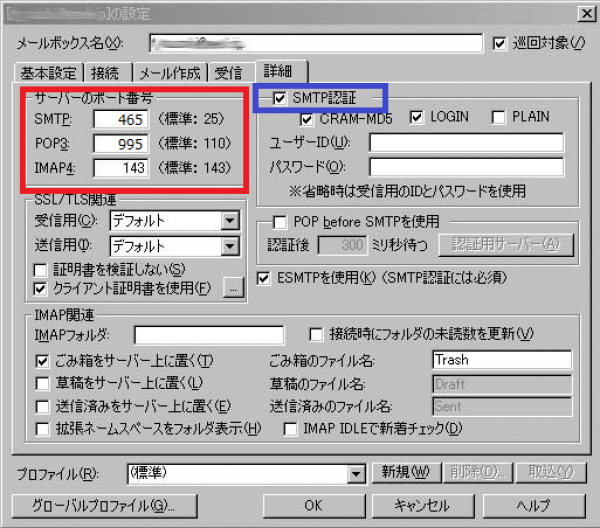Toggle the 巡回対象 checkbox
The width and height of the screenshot is (600, 528).
click(x=500, y=44)
